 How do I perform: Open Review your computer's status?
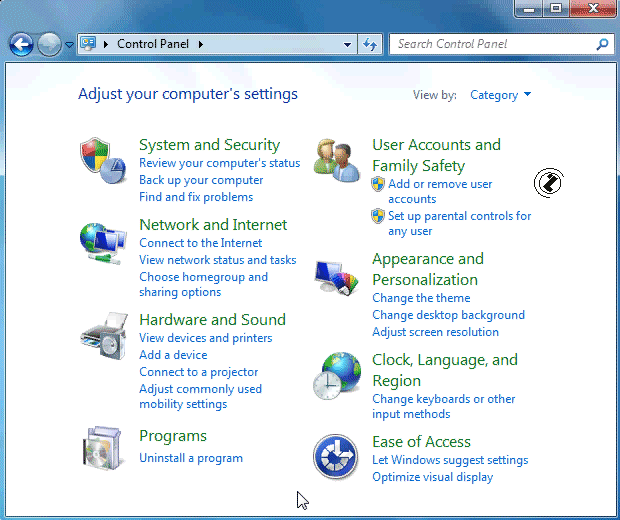(x=219, y=163)
